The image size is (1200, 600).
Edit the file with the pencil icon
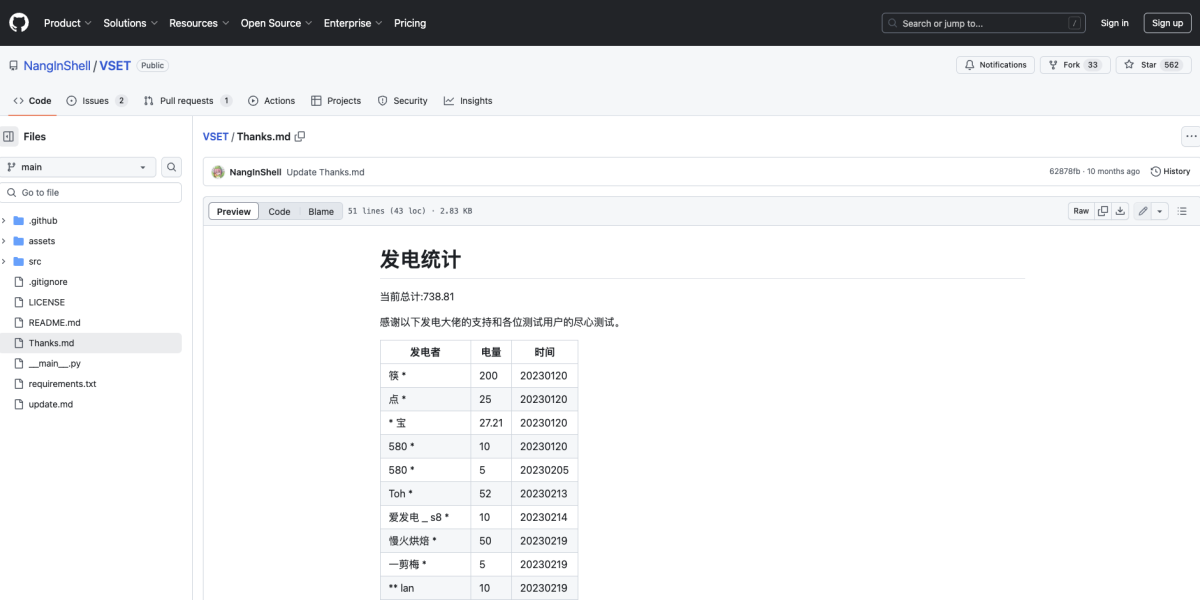[x=1143, y=210]
